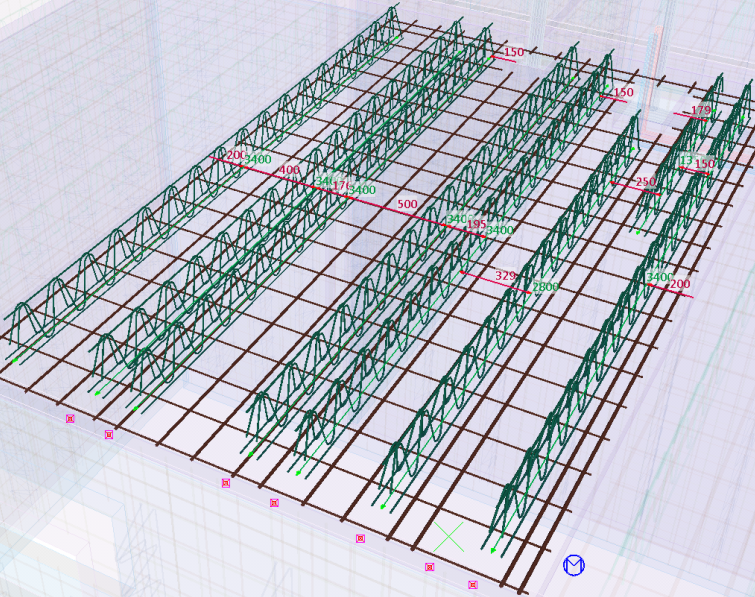This screenshot has width=755, height=597.
Task: Select the leftmost magenta handle point
Action: coord(70,419)
